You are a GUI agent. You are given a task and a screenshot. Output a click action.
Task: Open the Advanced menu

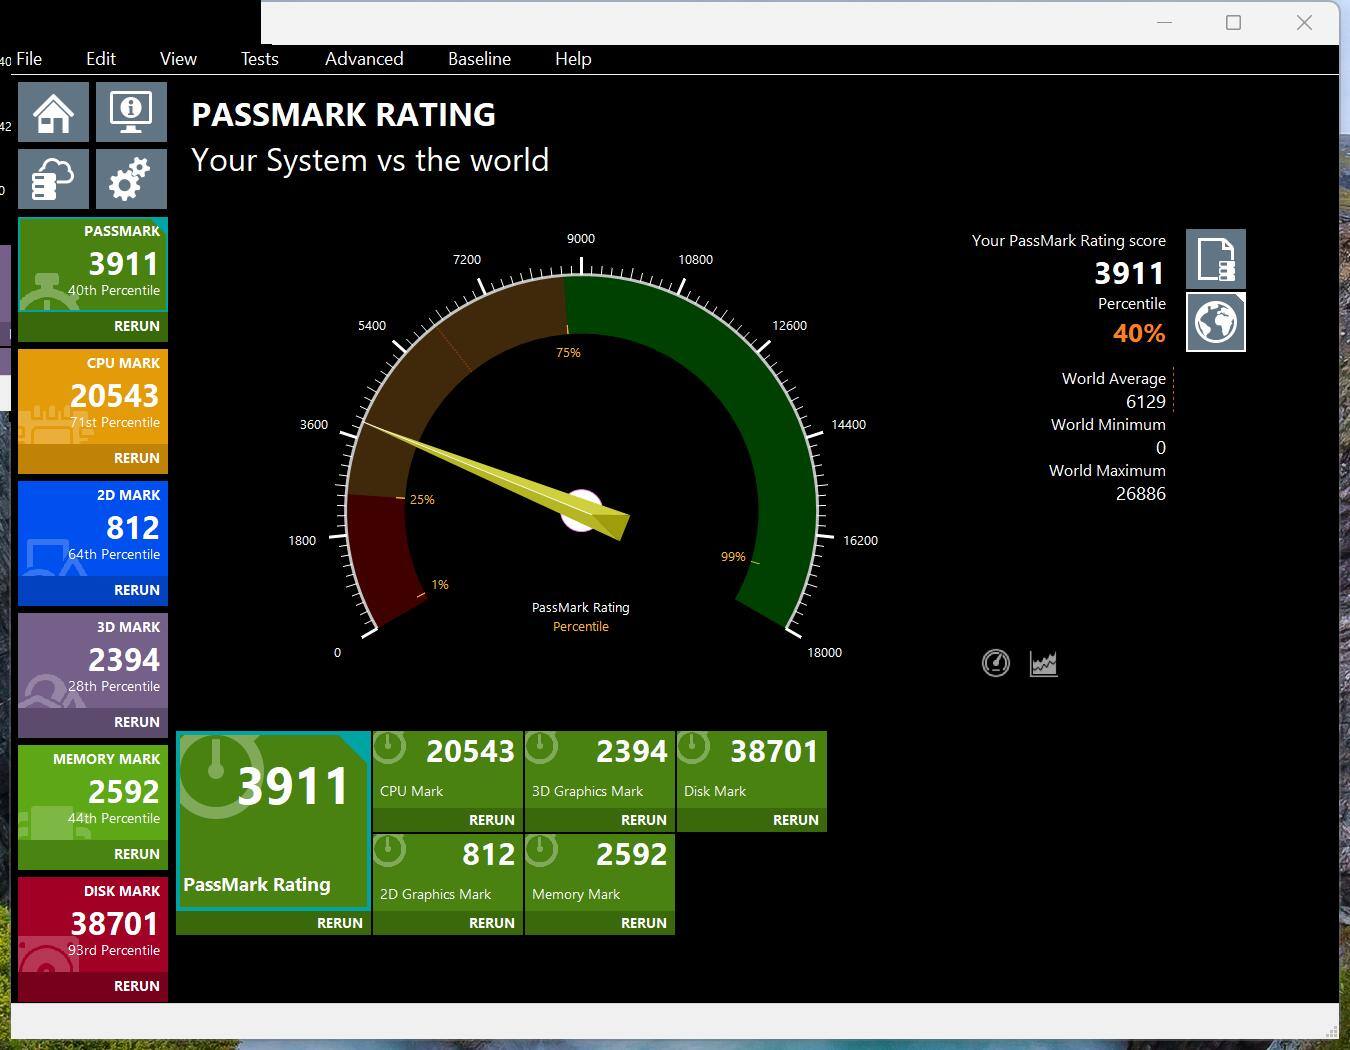(x=364, y=59)
